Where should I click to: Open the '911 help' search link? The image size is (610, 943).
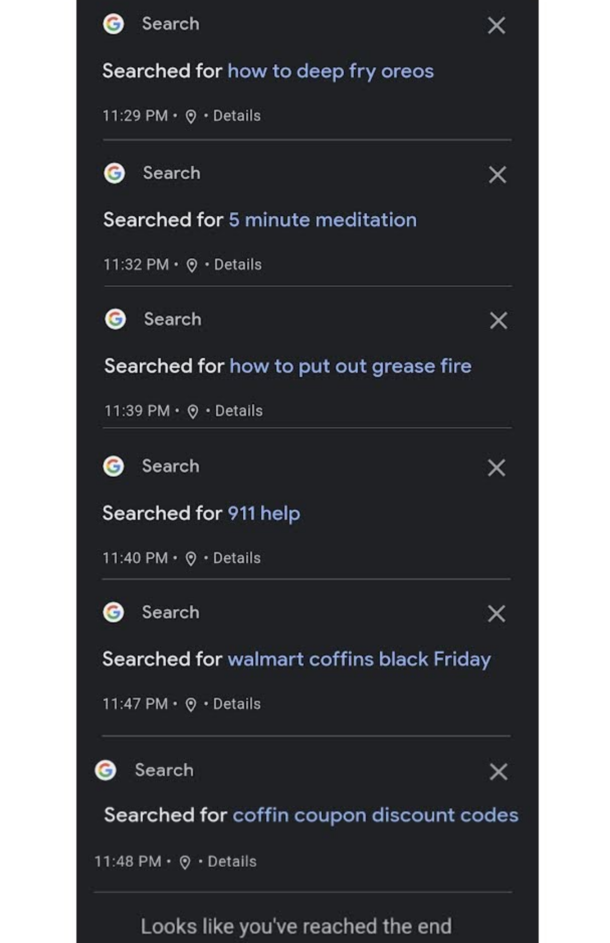tap(263, 513)
